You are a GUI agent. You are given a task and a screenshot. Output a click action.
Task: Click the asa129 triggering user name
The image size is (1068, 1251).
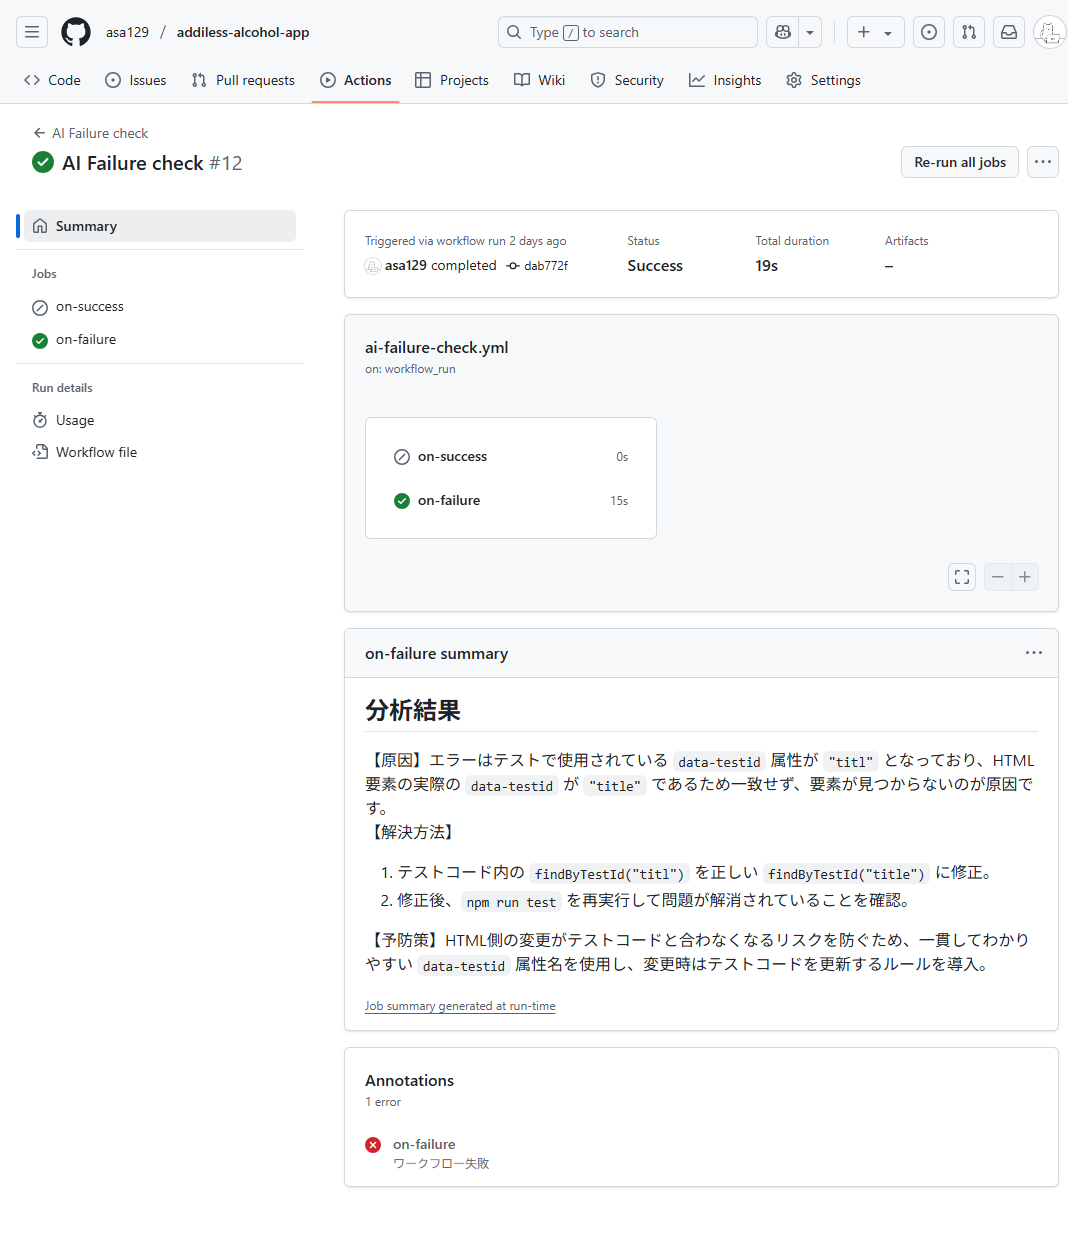tap(406, 265)
